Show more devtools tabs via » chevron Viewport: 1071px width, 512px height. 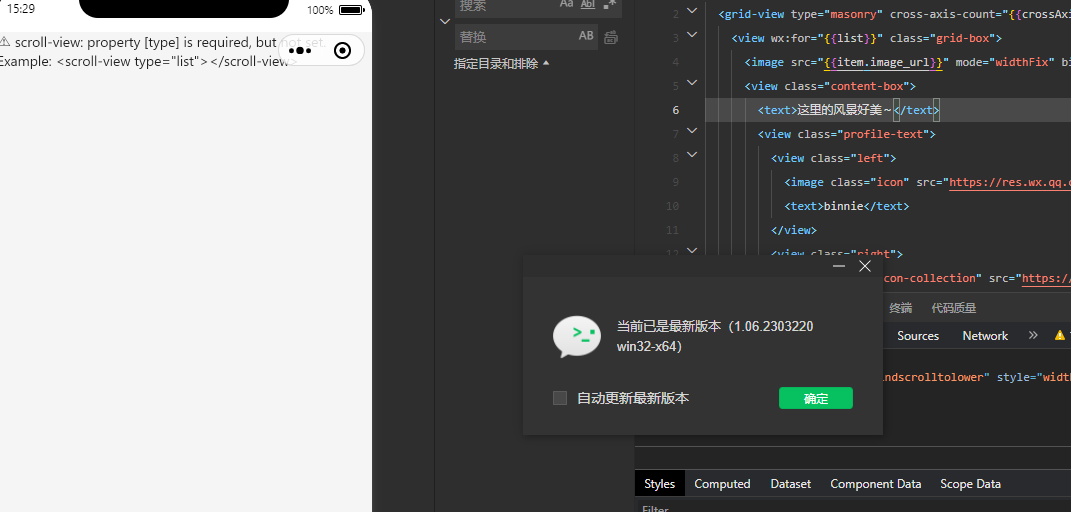pyautogui.click(x=1033, y=335)
